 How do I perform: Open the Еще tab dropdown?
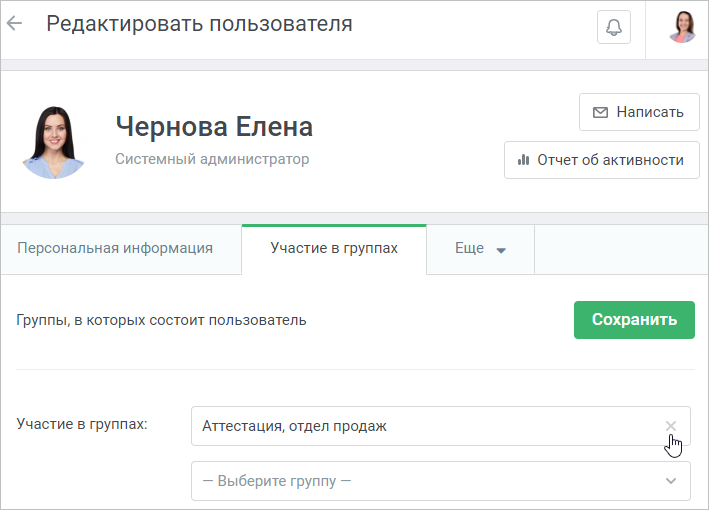click(480, 250)
